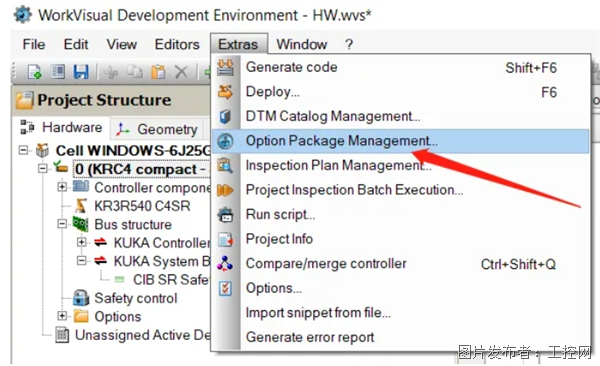The height and width of the screenshot is (366, 600).
Task: Click the Copy toolbar icon
Action: pos(135,72)
